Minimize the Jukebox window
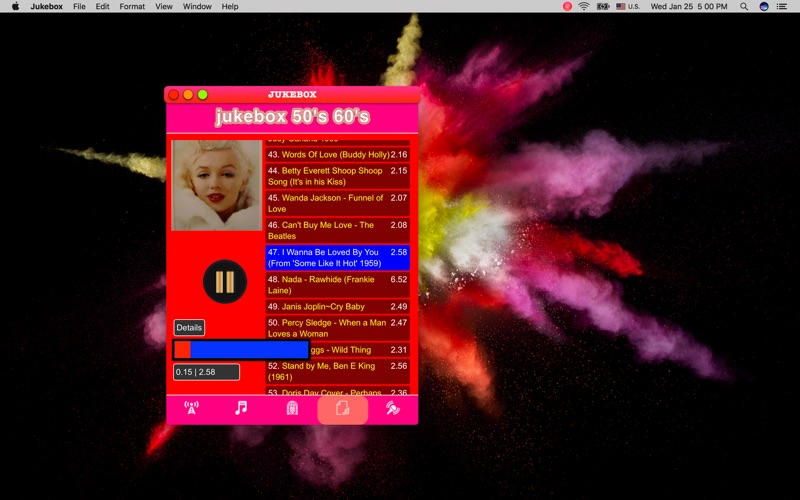 point(188,94)
